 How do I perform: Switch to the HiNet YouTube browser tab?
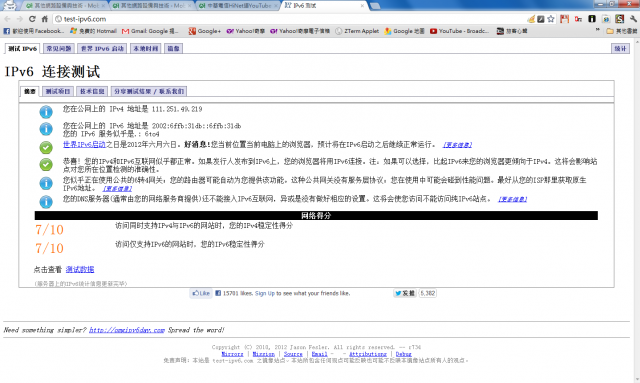tap(239, 6)
